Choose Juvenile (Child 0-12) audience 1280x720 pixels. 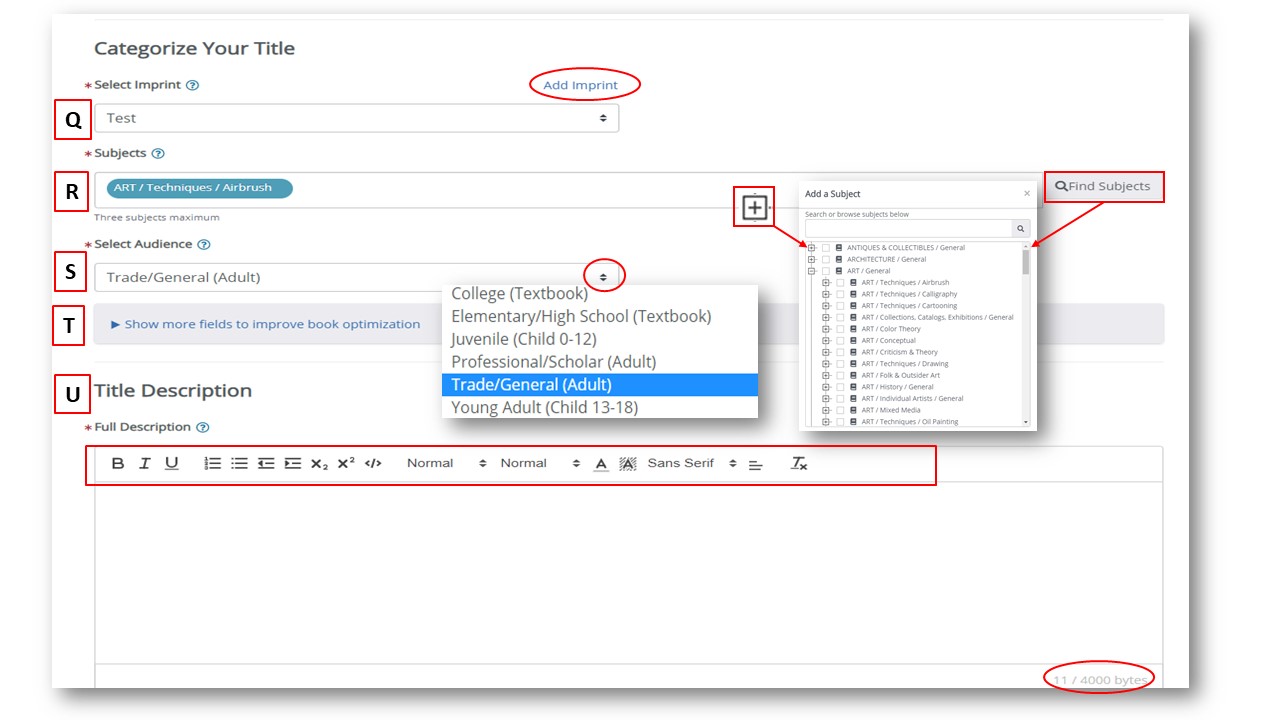[x=600, y=339]
